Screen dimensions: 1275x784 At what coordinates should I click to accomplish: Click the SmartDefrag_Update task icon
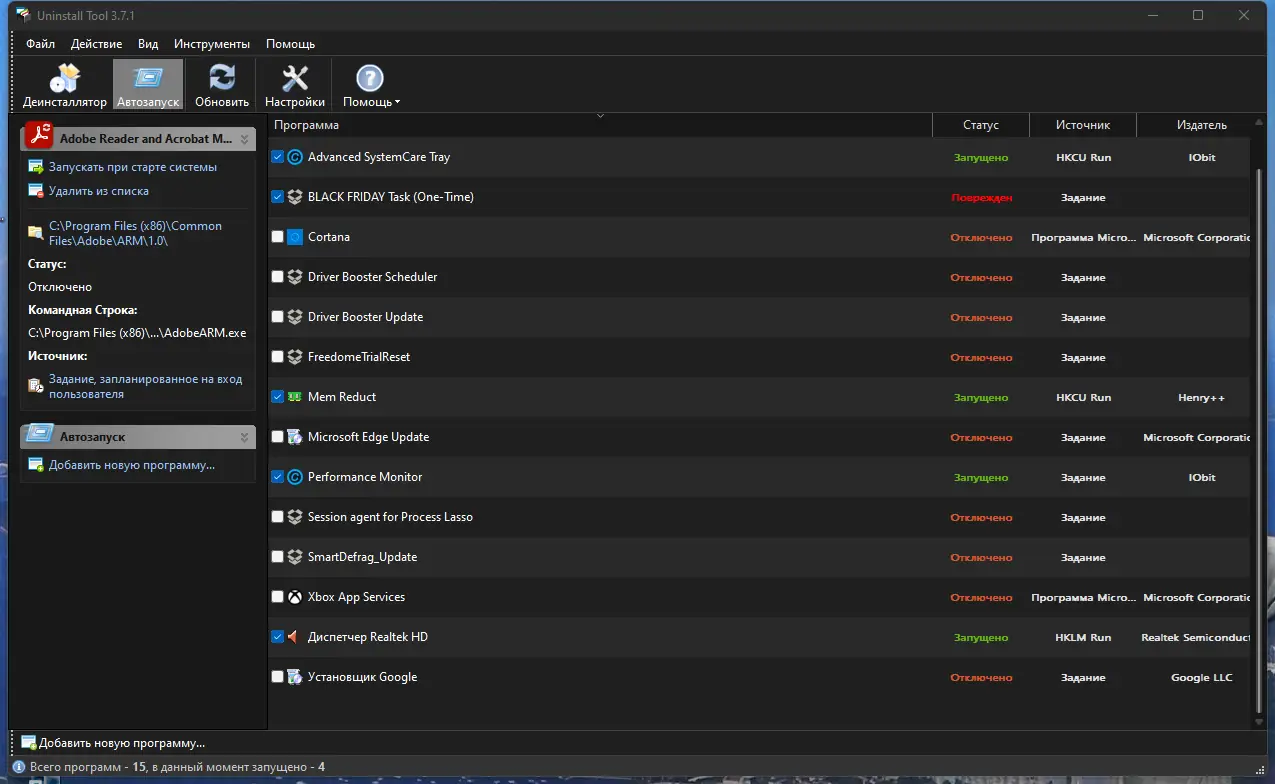click(x=295, y=557)
